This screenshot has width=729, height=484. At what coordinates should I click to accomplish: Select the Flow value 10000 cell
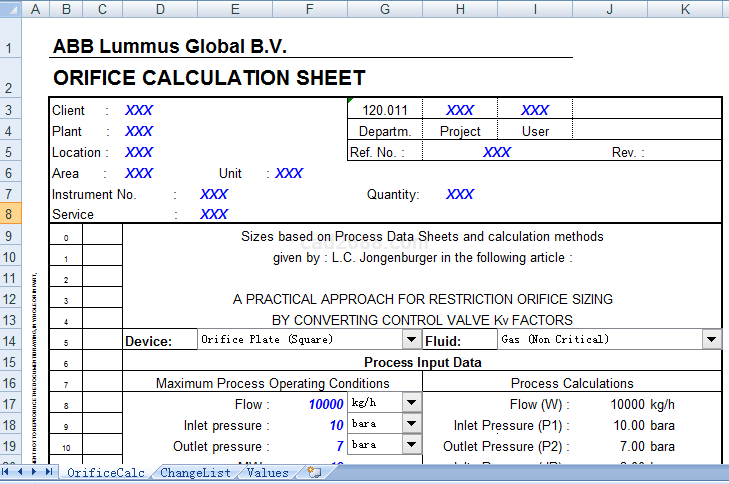click(x=308, y=404)
